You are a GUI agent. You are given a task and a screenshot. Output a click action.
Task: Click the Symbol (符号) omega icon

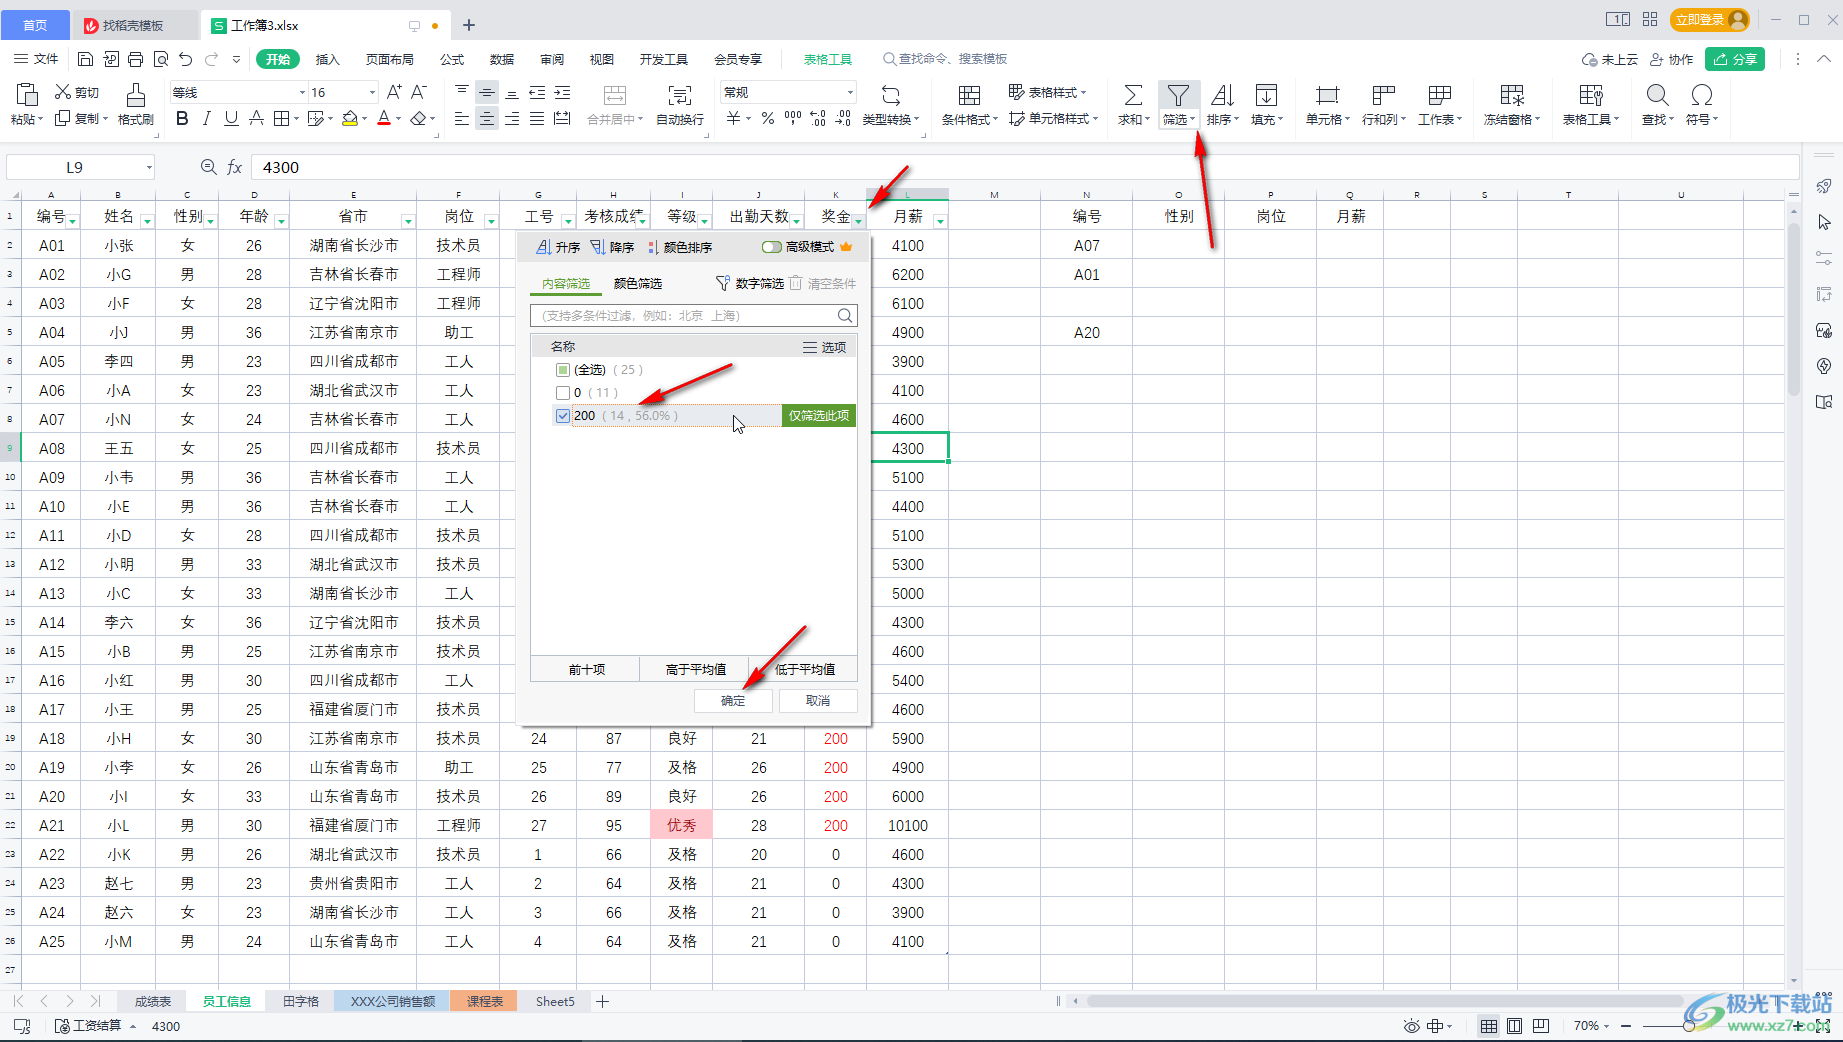tap(1701, 95)
